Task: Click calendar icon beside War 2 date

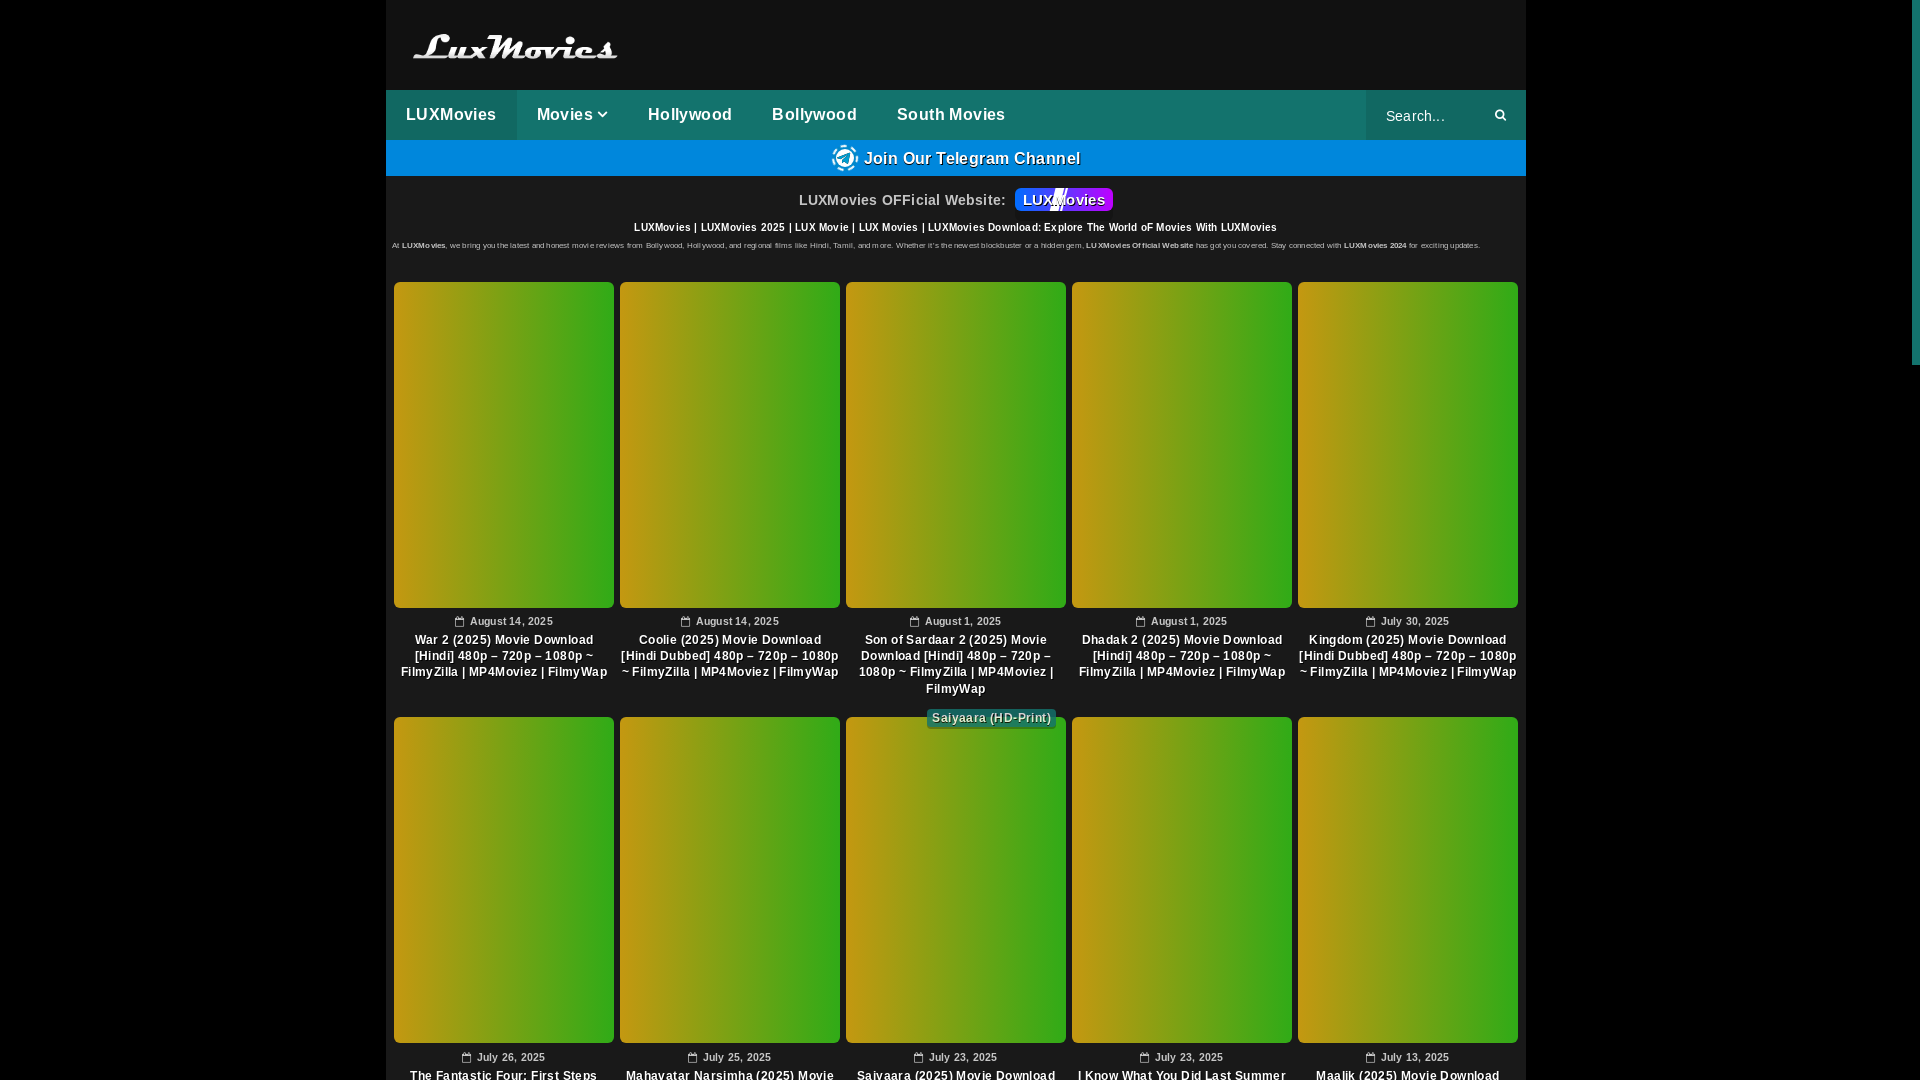Action: tap(460, 622)
